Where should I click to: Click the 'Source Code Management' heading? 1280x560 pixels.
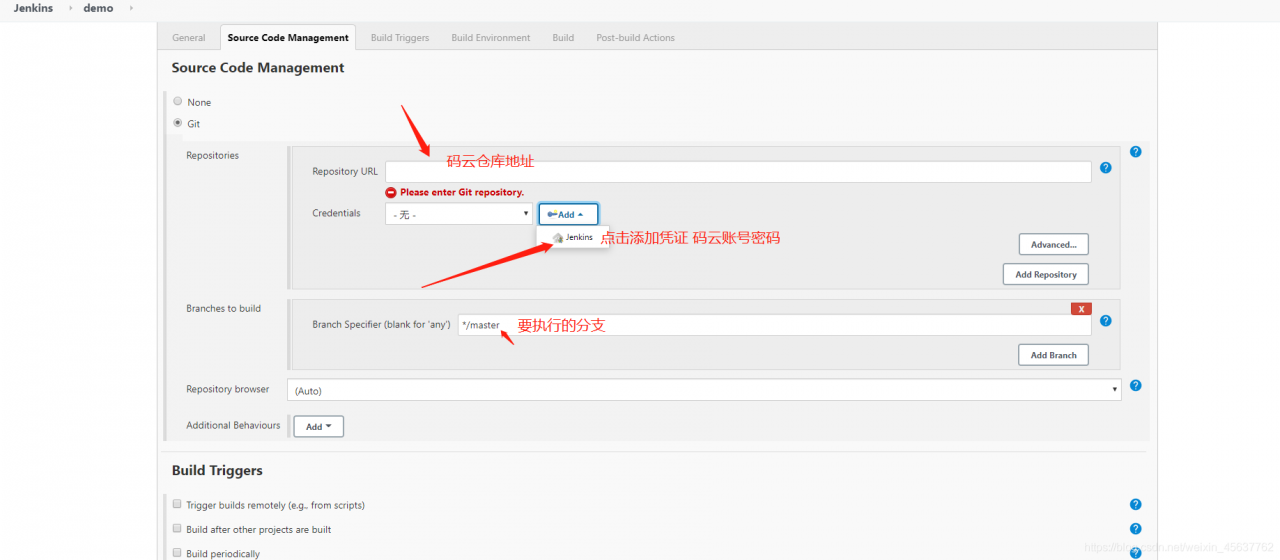pyautogui.click(x=258, y=68)
